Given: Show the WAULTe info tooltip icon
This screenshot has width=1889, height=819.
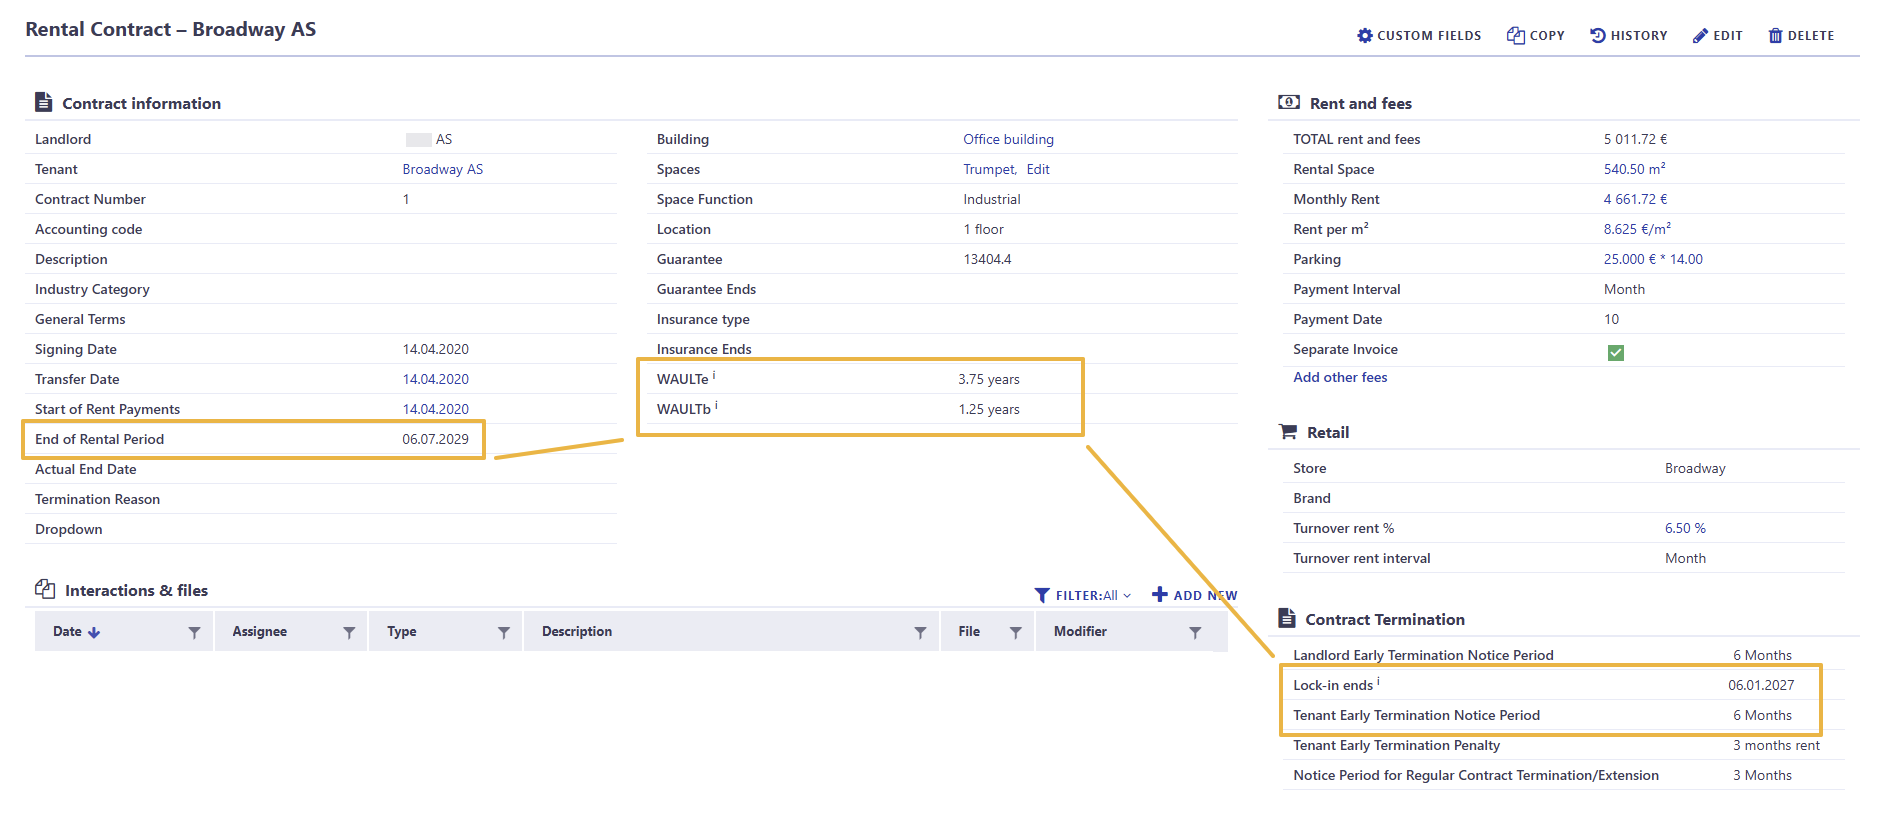Looking at the screenshot, I should 714,376.
